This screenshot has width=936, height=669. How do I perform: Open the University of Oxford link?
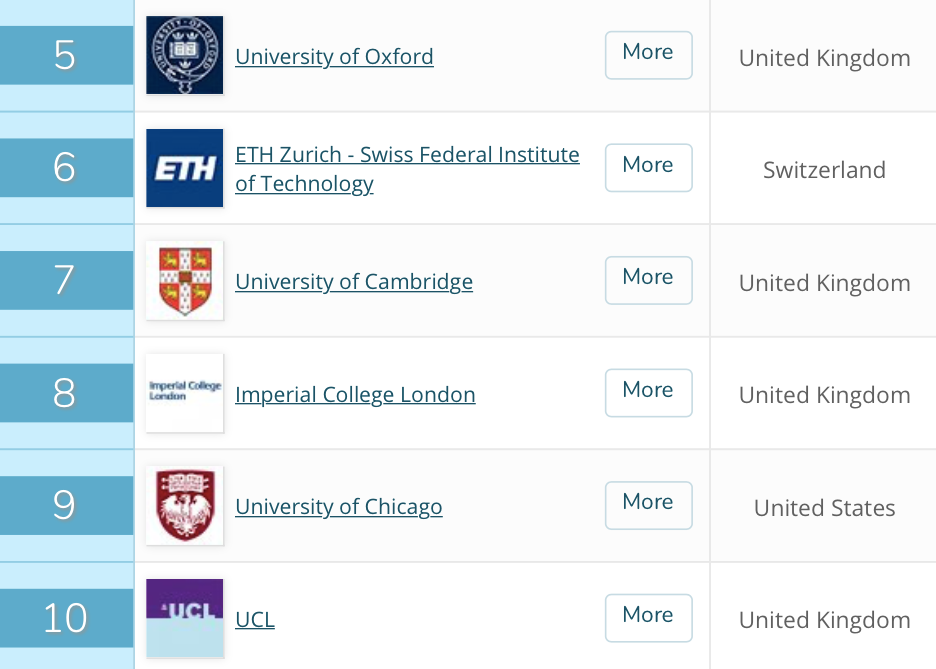coord(334,57)
